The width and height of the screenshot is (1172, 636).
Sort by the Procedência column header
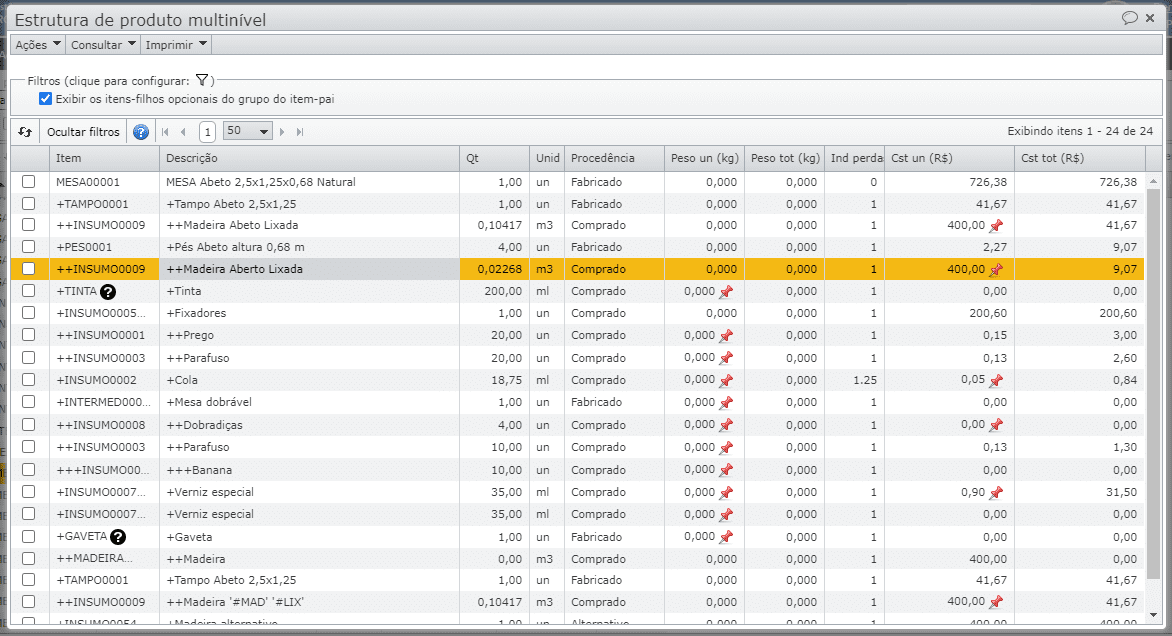[614, 158]
